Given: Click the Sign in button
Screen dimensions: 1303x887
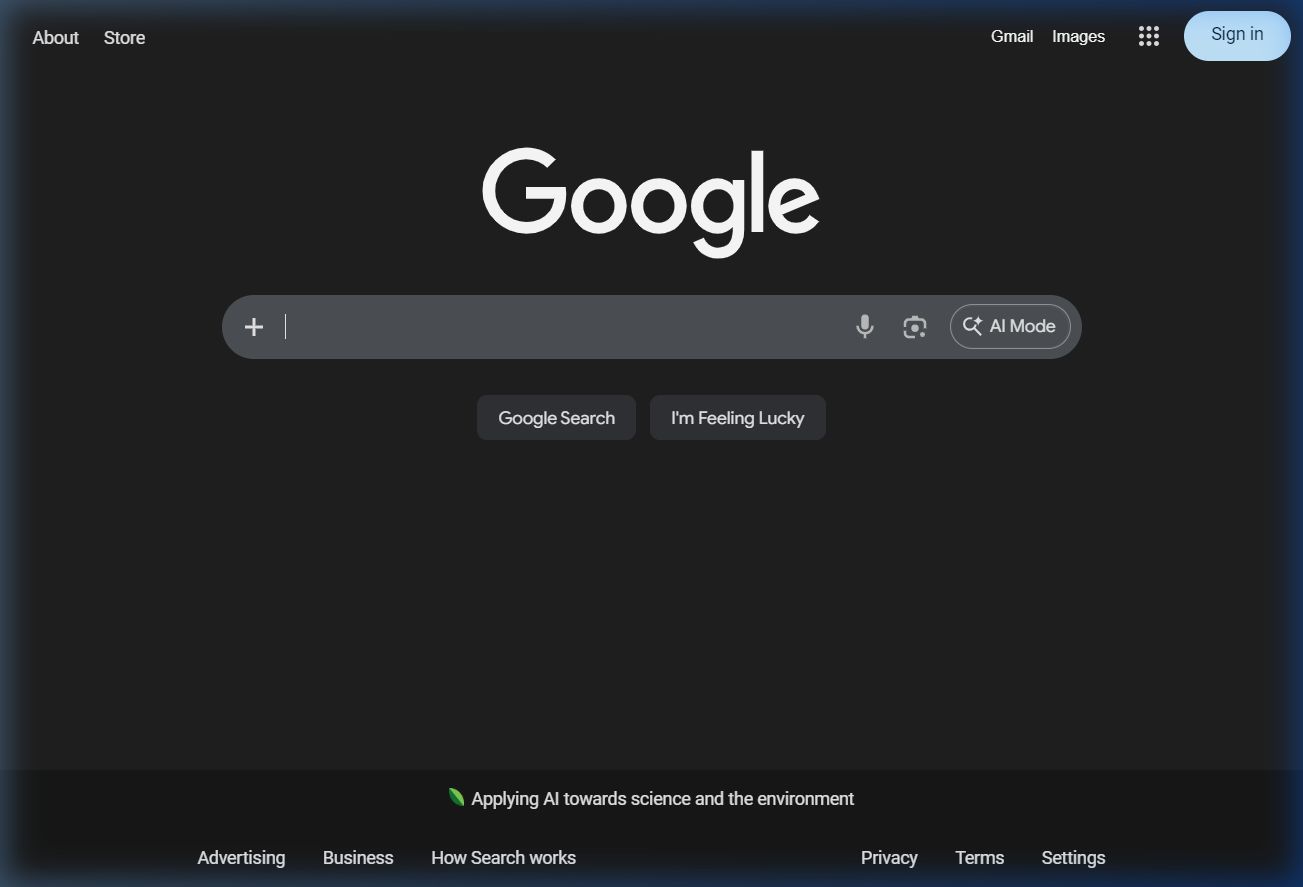Looking at the screenshot, I should (1237, 35).
